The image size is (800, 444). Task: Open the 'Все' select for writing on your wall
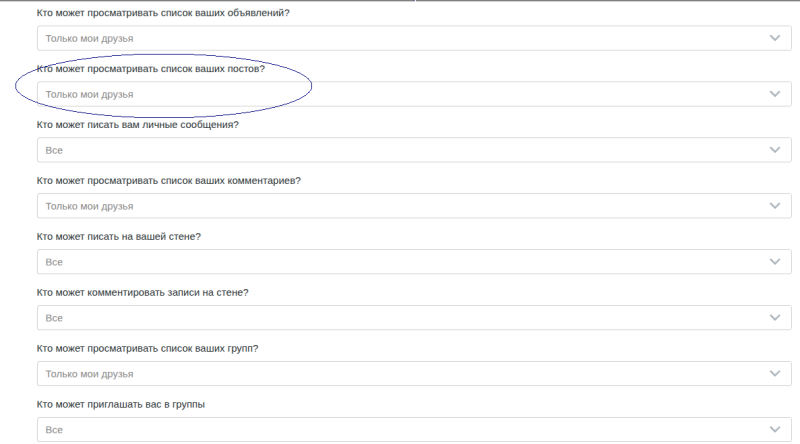pos(400,262)
